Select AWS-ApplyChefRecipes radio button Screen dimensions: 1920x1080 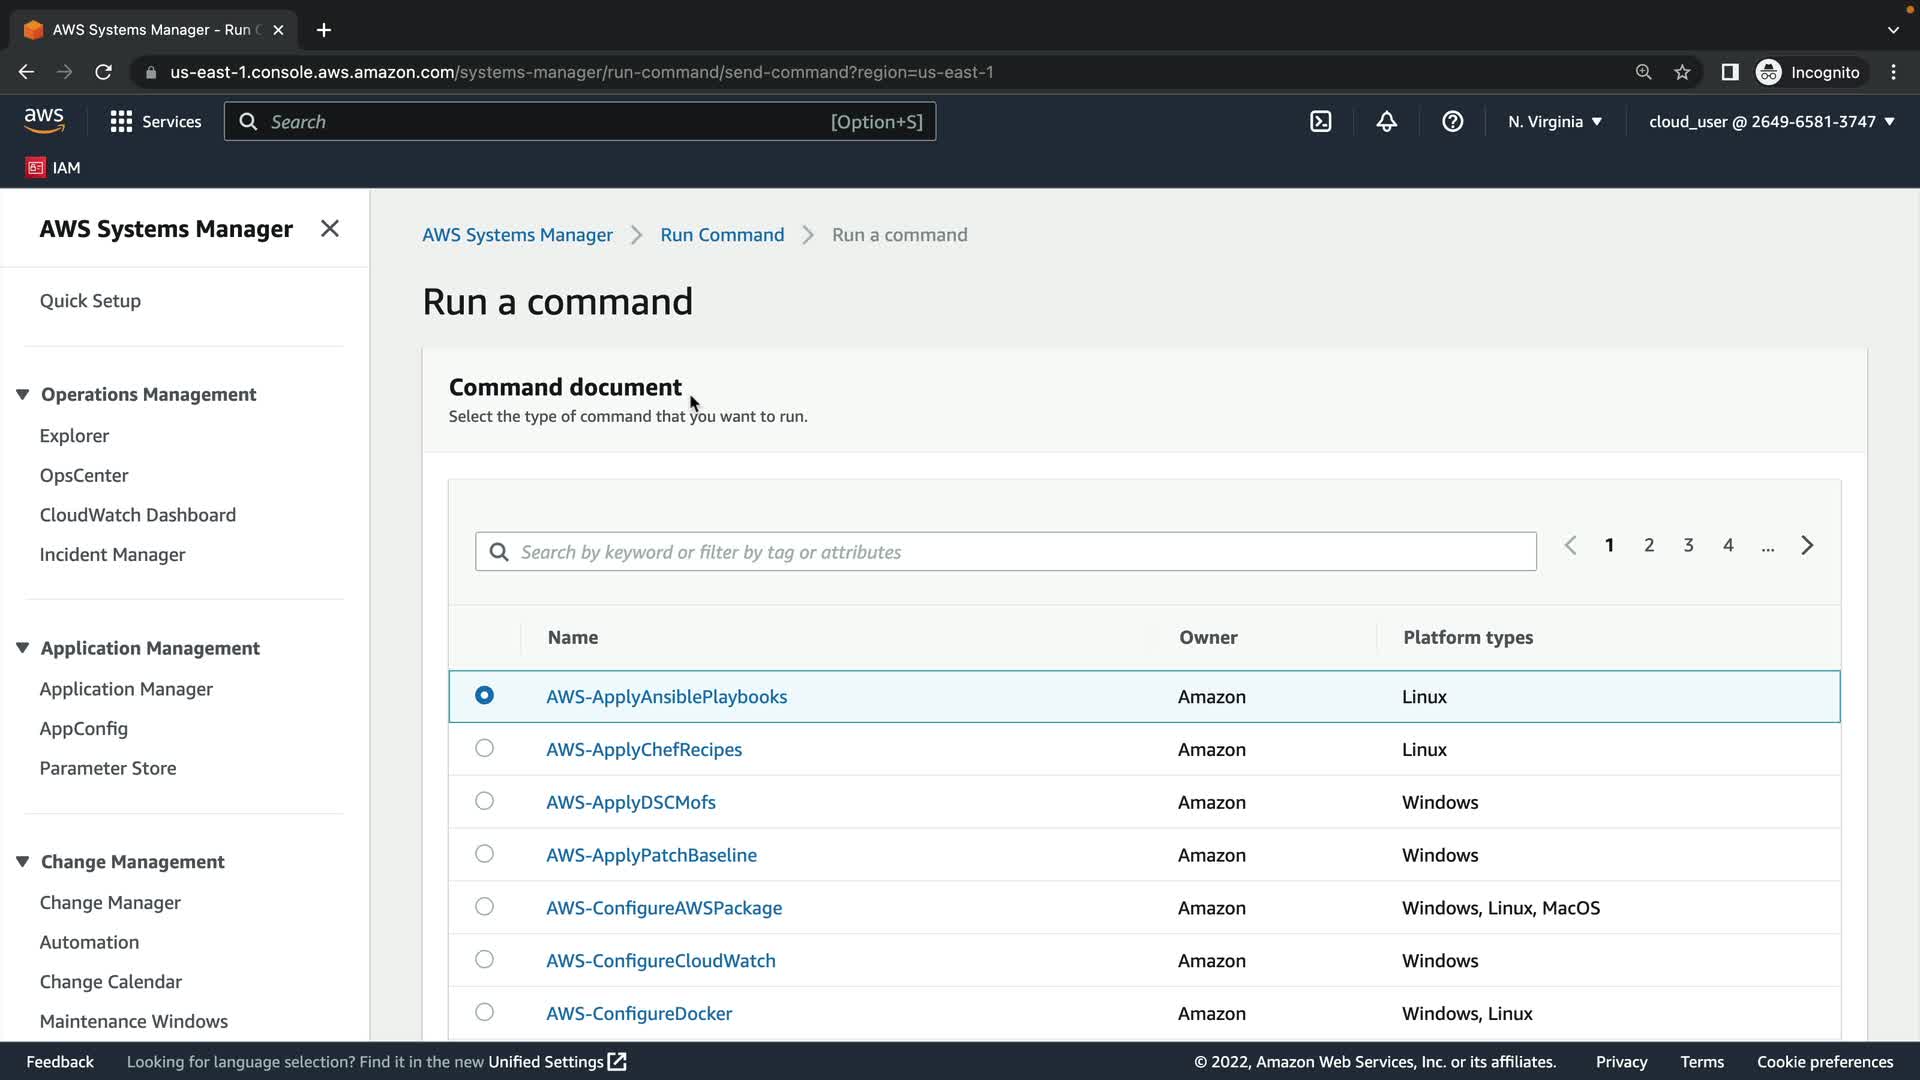484,748
